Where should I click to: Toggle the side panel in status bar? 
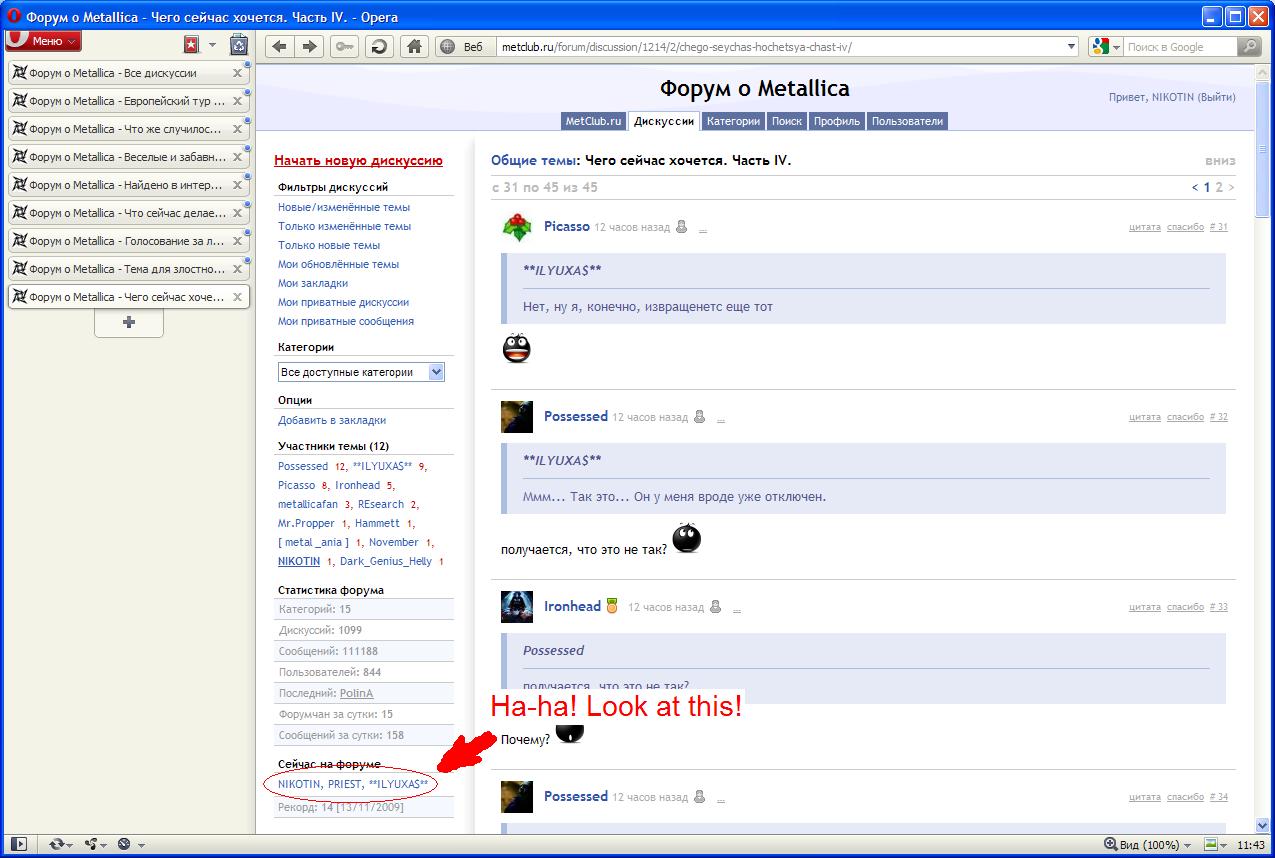(18, 844)
